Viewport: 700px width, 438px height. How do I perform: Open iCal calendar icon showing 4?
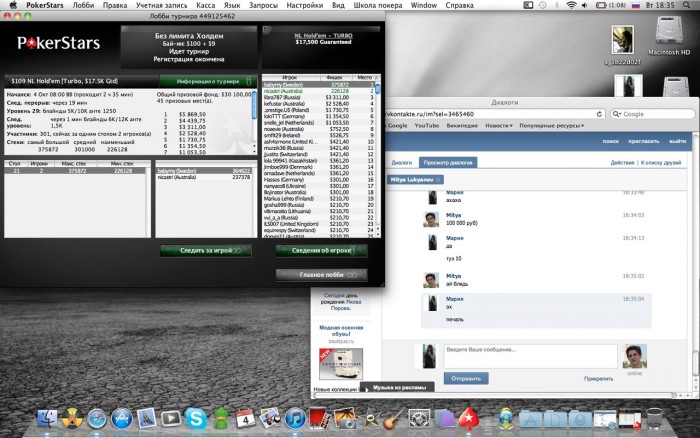point(245,418)
